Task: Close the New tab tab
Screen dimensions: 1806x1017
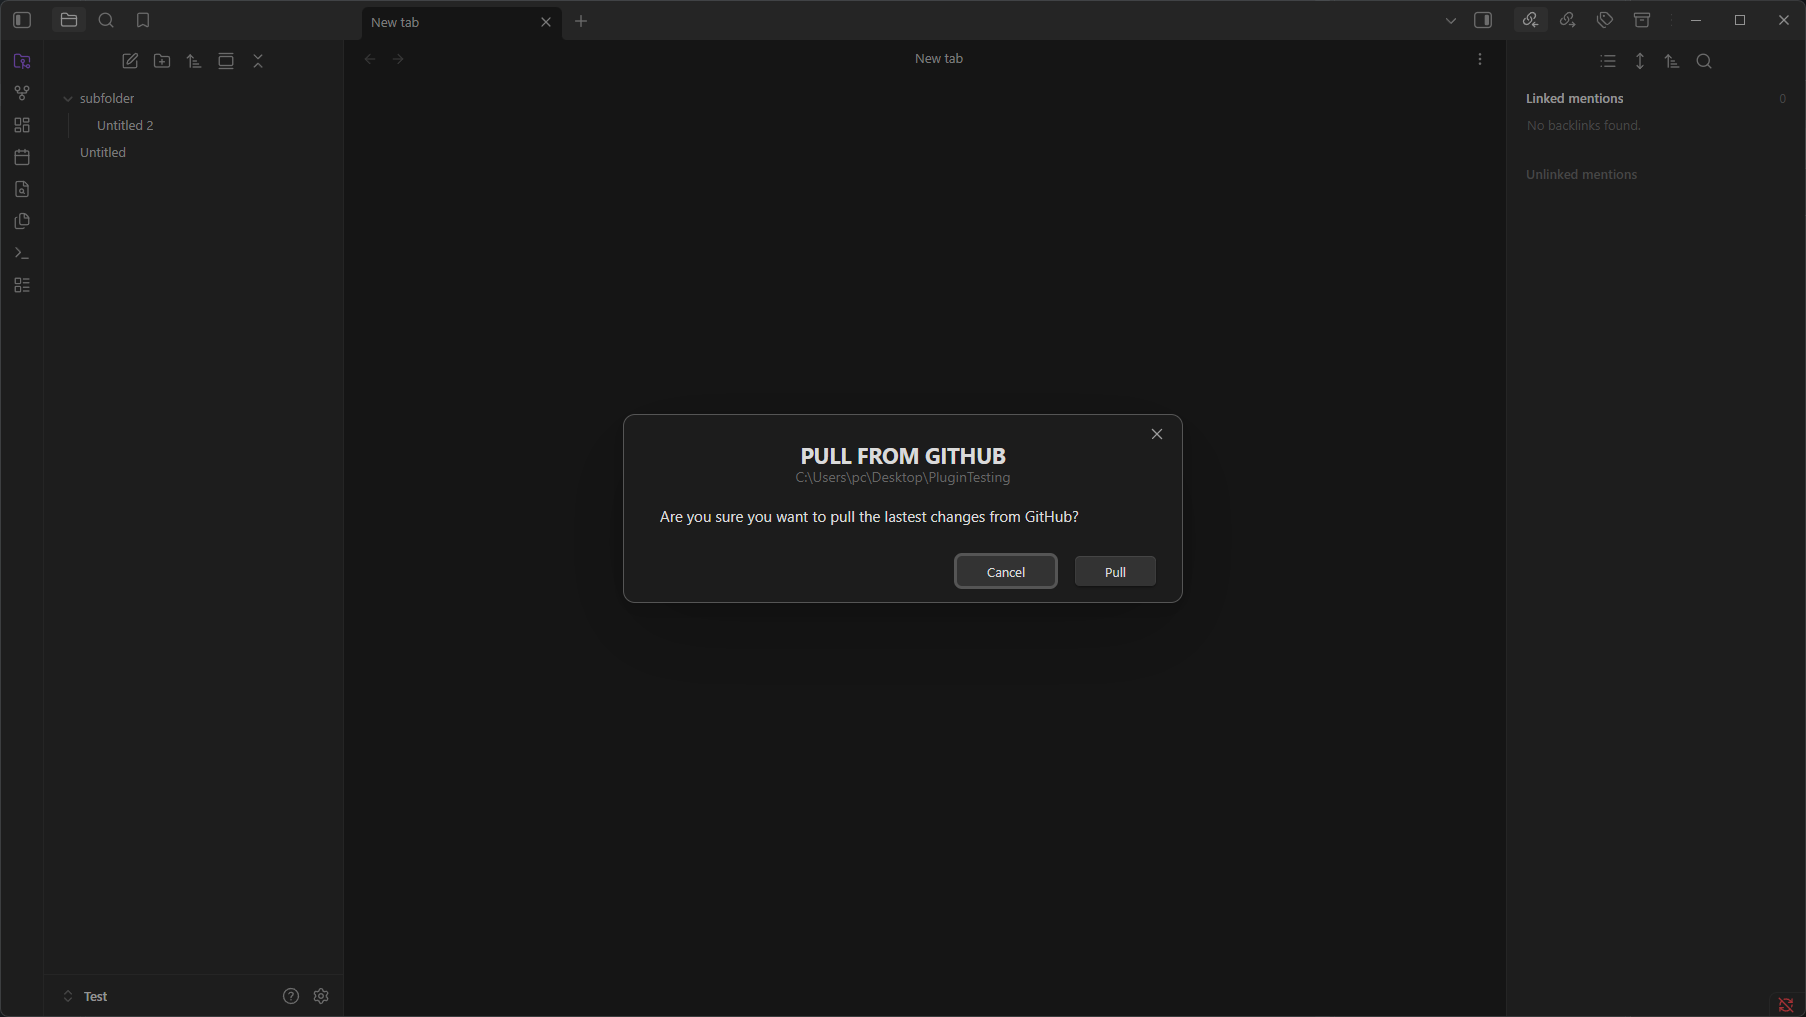Action: point(546,22)
